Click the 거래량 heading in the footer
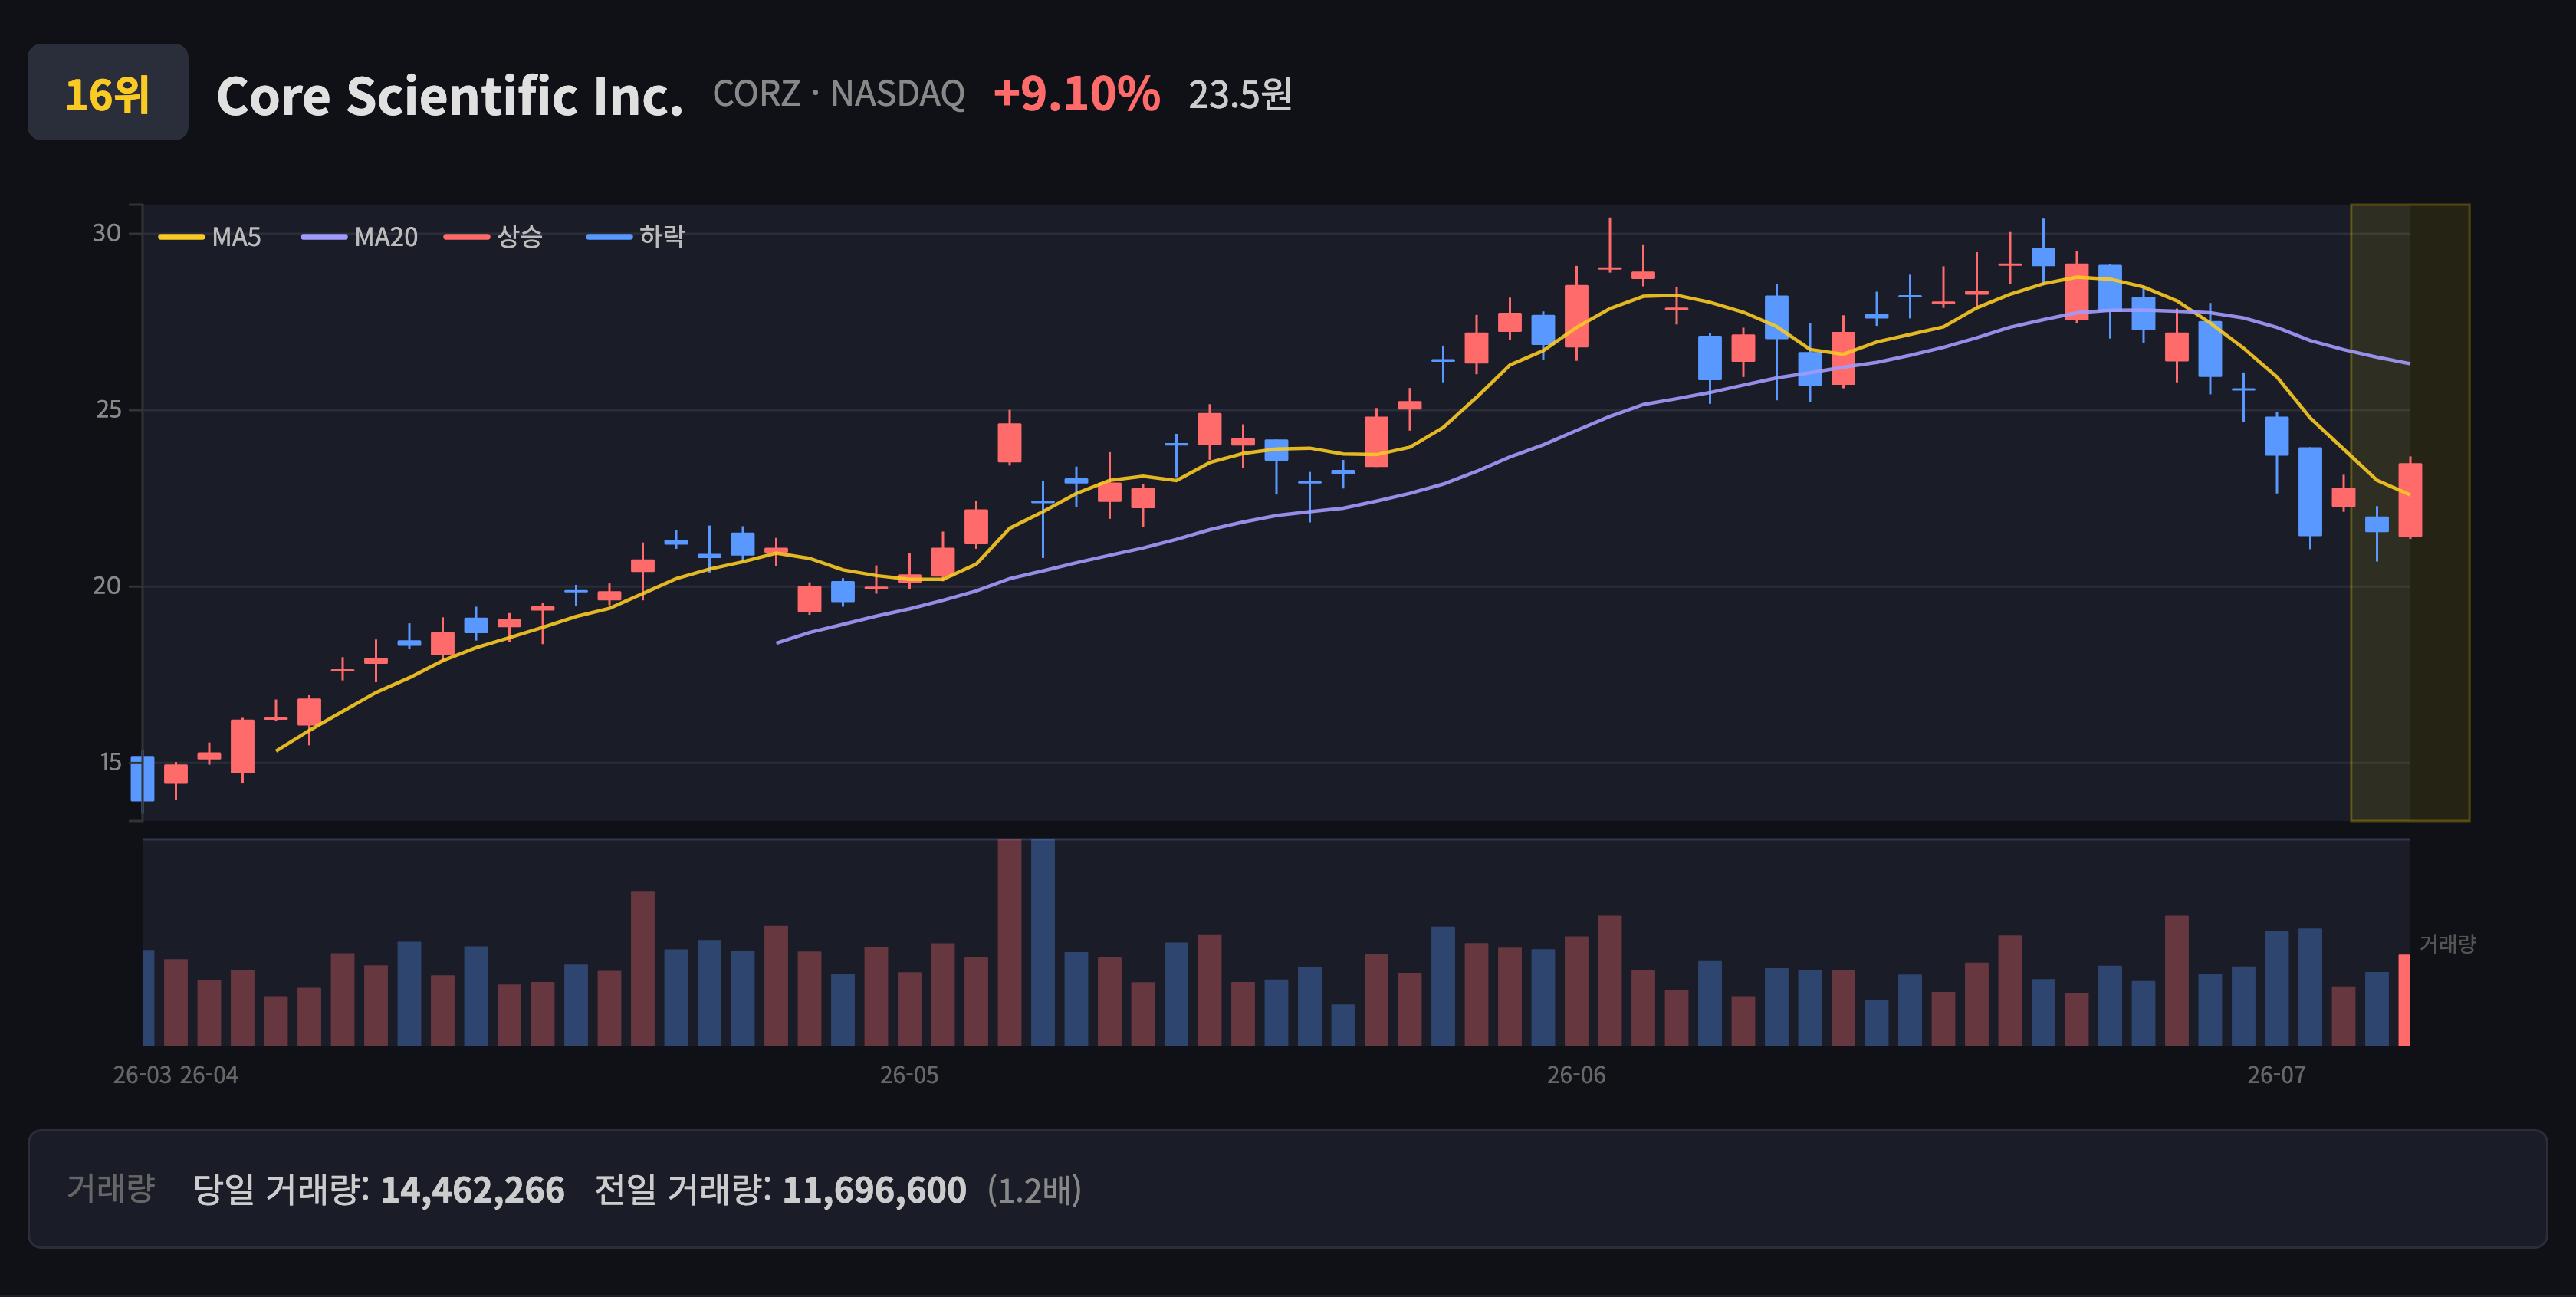The image size is (2576, 1297). pyautogui.click(x=111, y=1188)
